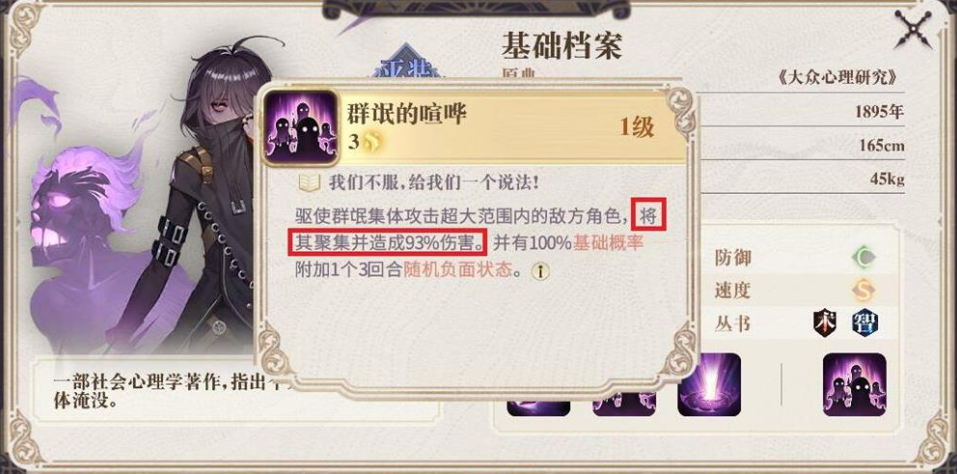The width and height of the screenshot is (957, 474).
Task: Click the 1级 skill level label
Action: click(x=637, y=127)
